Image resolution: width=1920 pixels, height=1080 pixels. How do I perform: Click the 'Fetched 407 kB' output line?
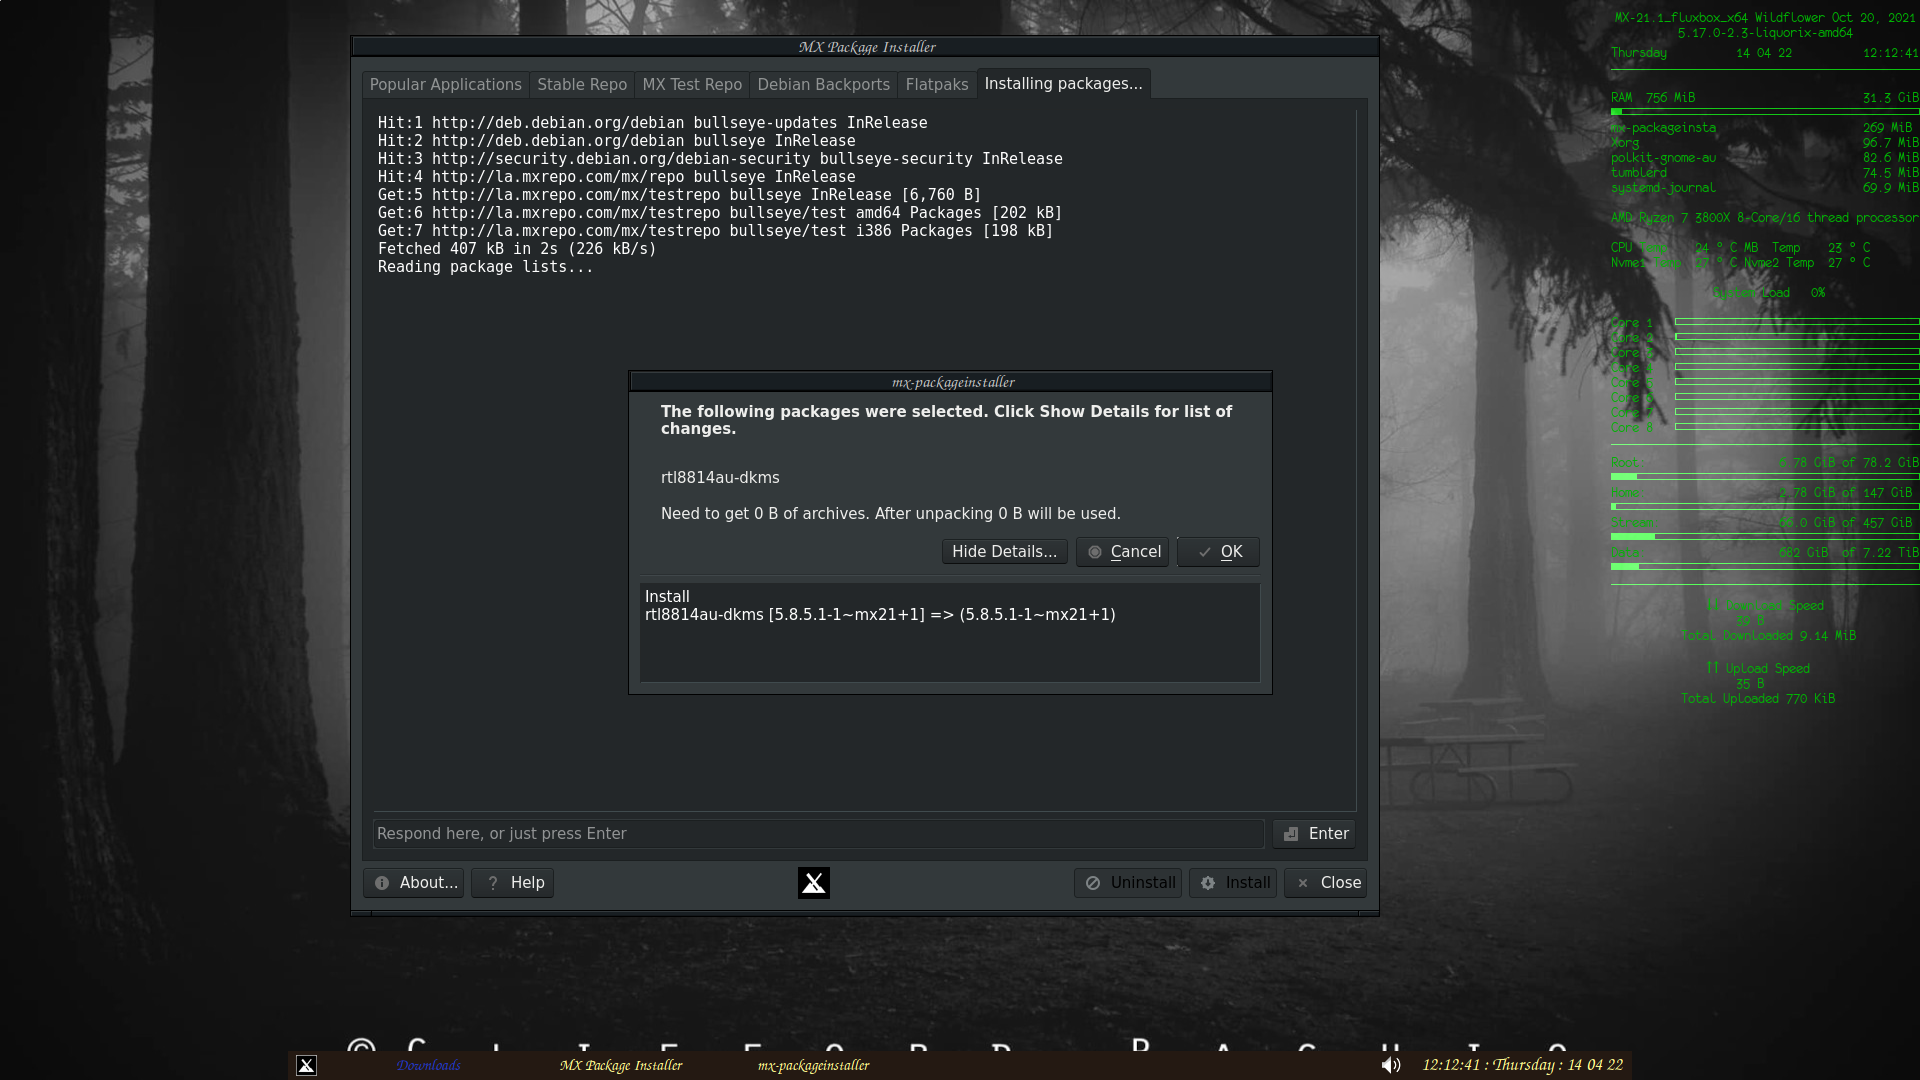pyautogui.click(x=517, y=249)
